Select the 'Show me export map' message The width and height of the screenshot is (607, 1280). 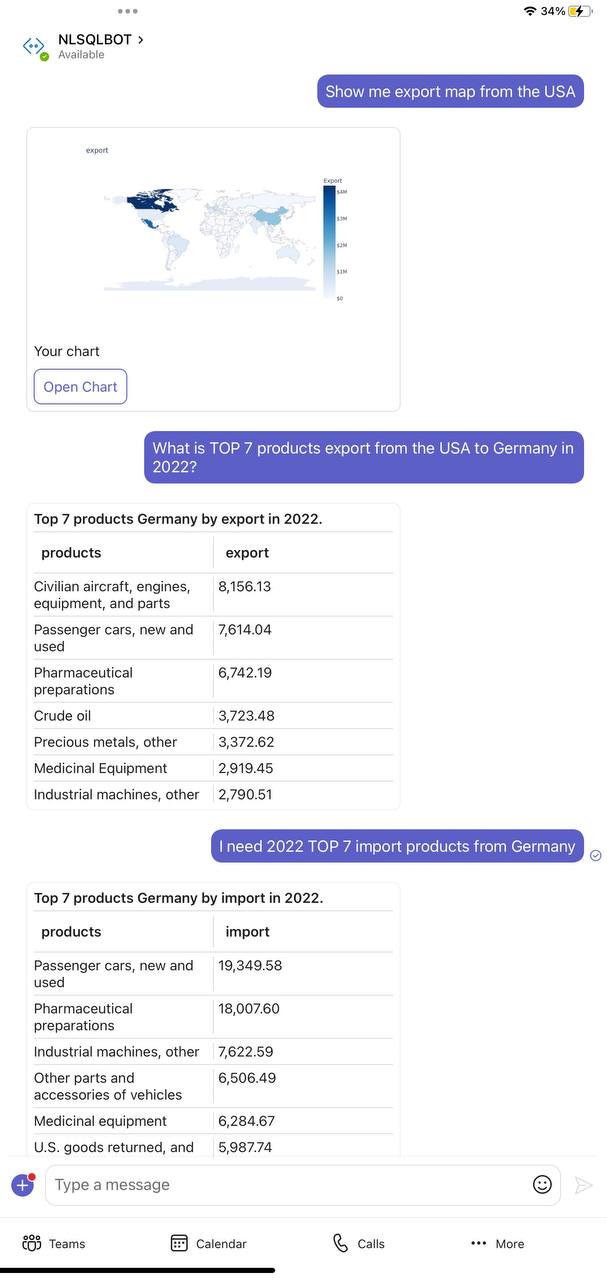tap(450, 91)
